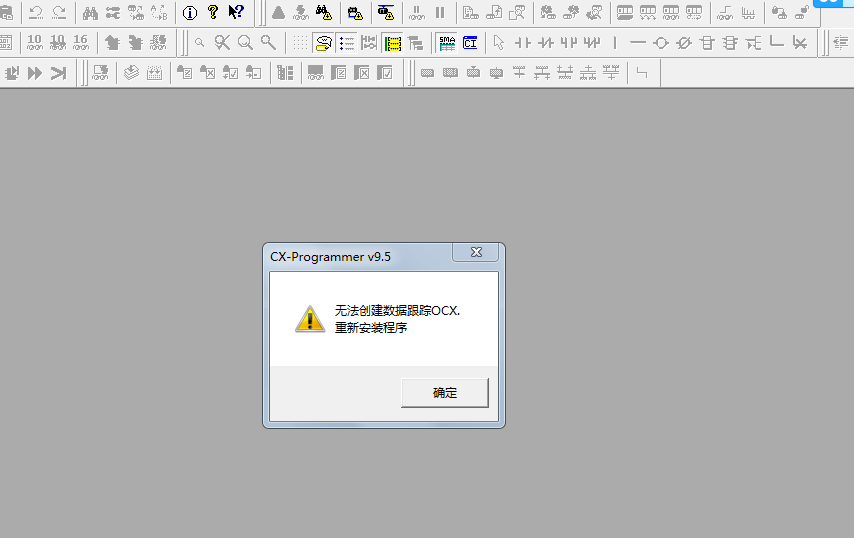Click the Redo arrow icon

tap(59, 13)
